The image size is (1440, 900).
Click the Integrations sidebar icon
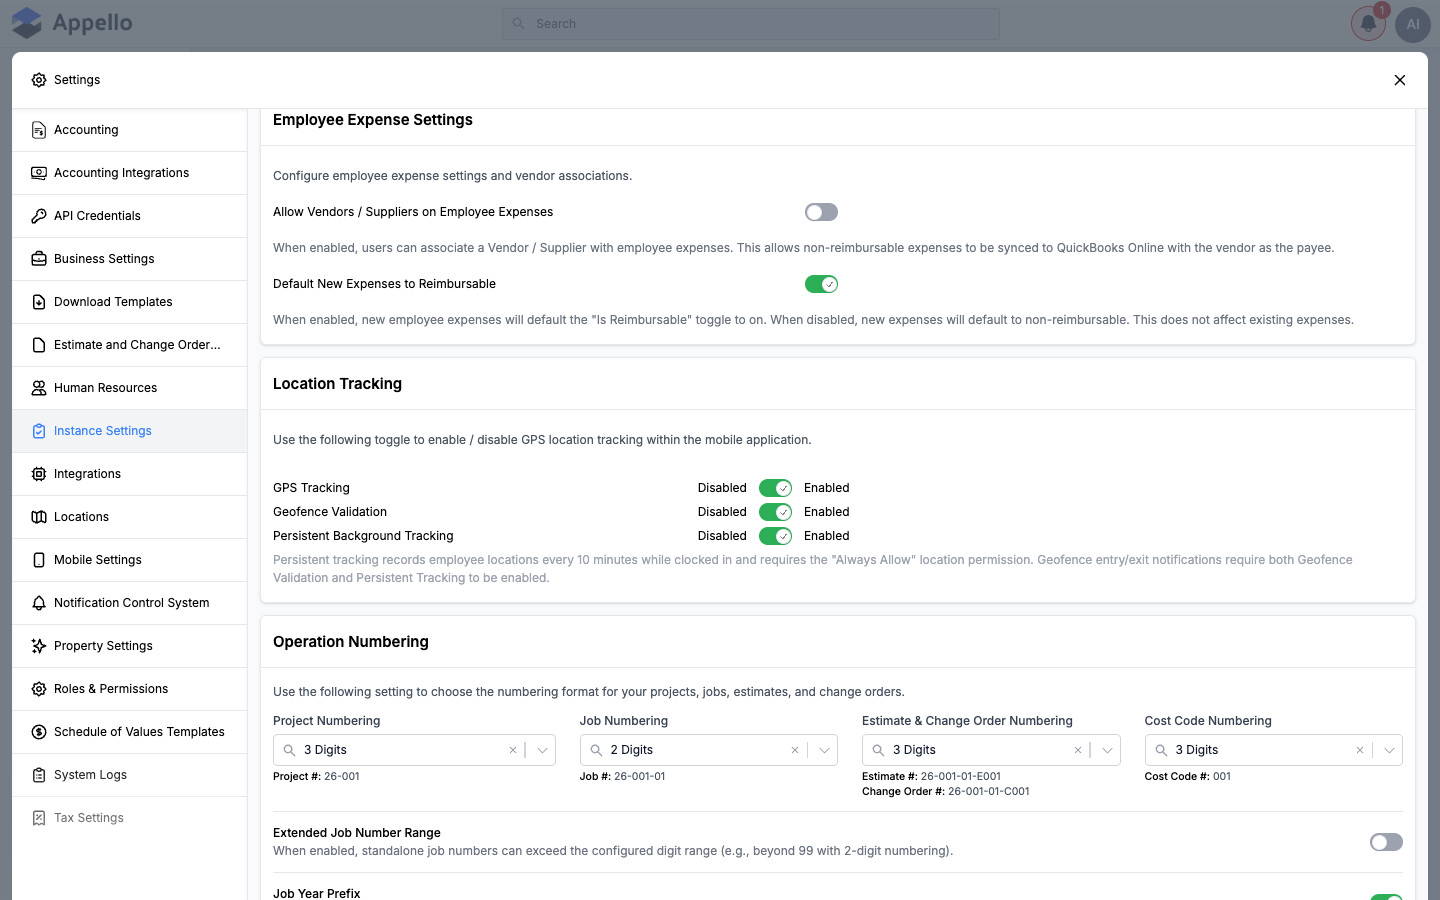point(39,474)
